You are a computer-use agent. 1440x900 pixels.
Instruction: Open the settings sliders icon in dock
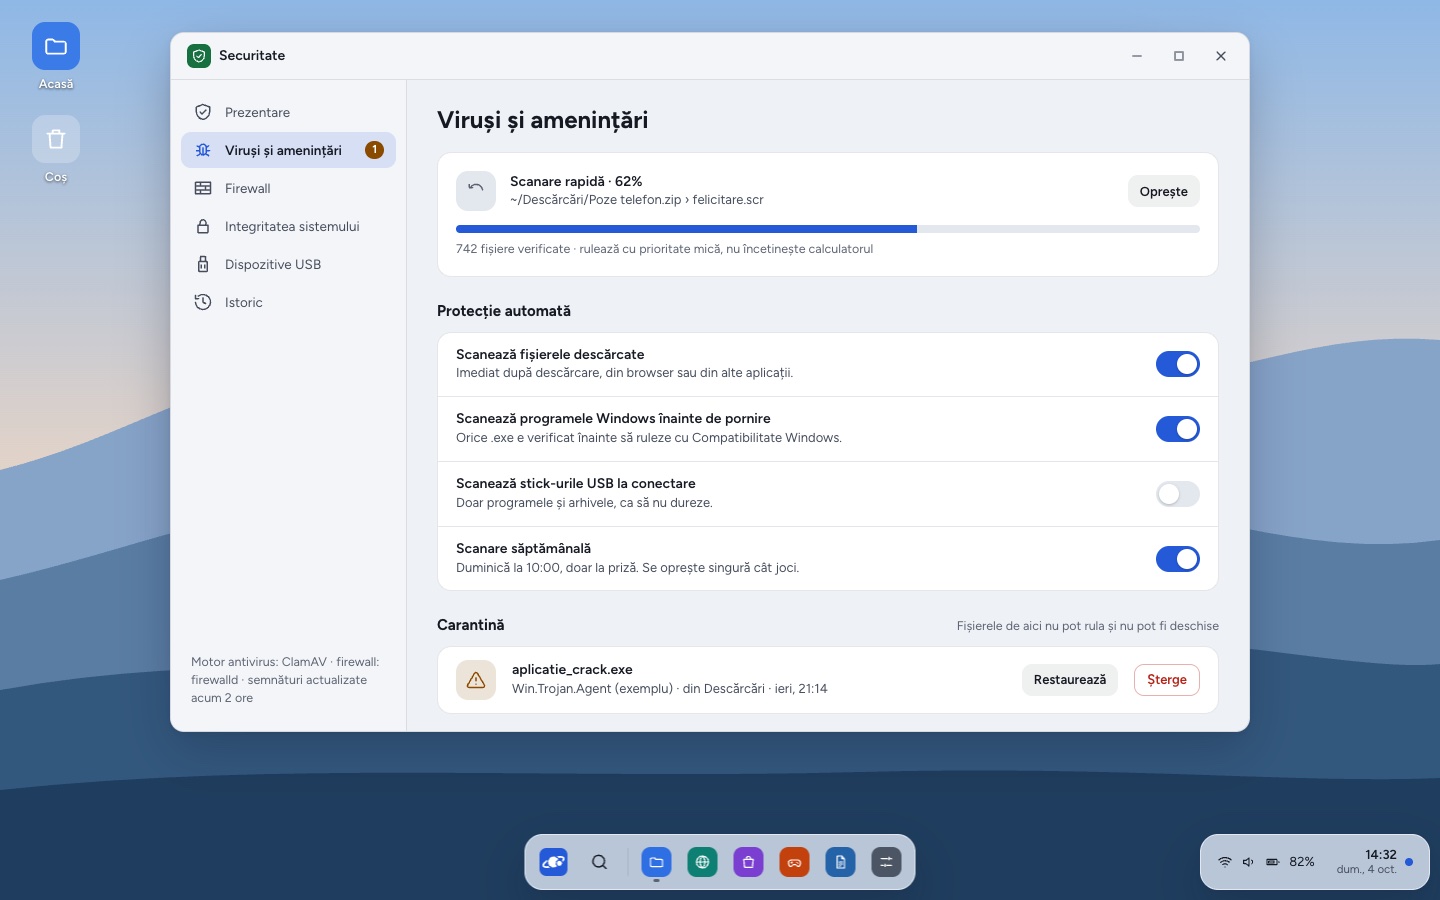886,862
